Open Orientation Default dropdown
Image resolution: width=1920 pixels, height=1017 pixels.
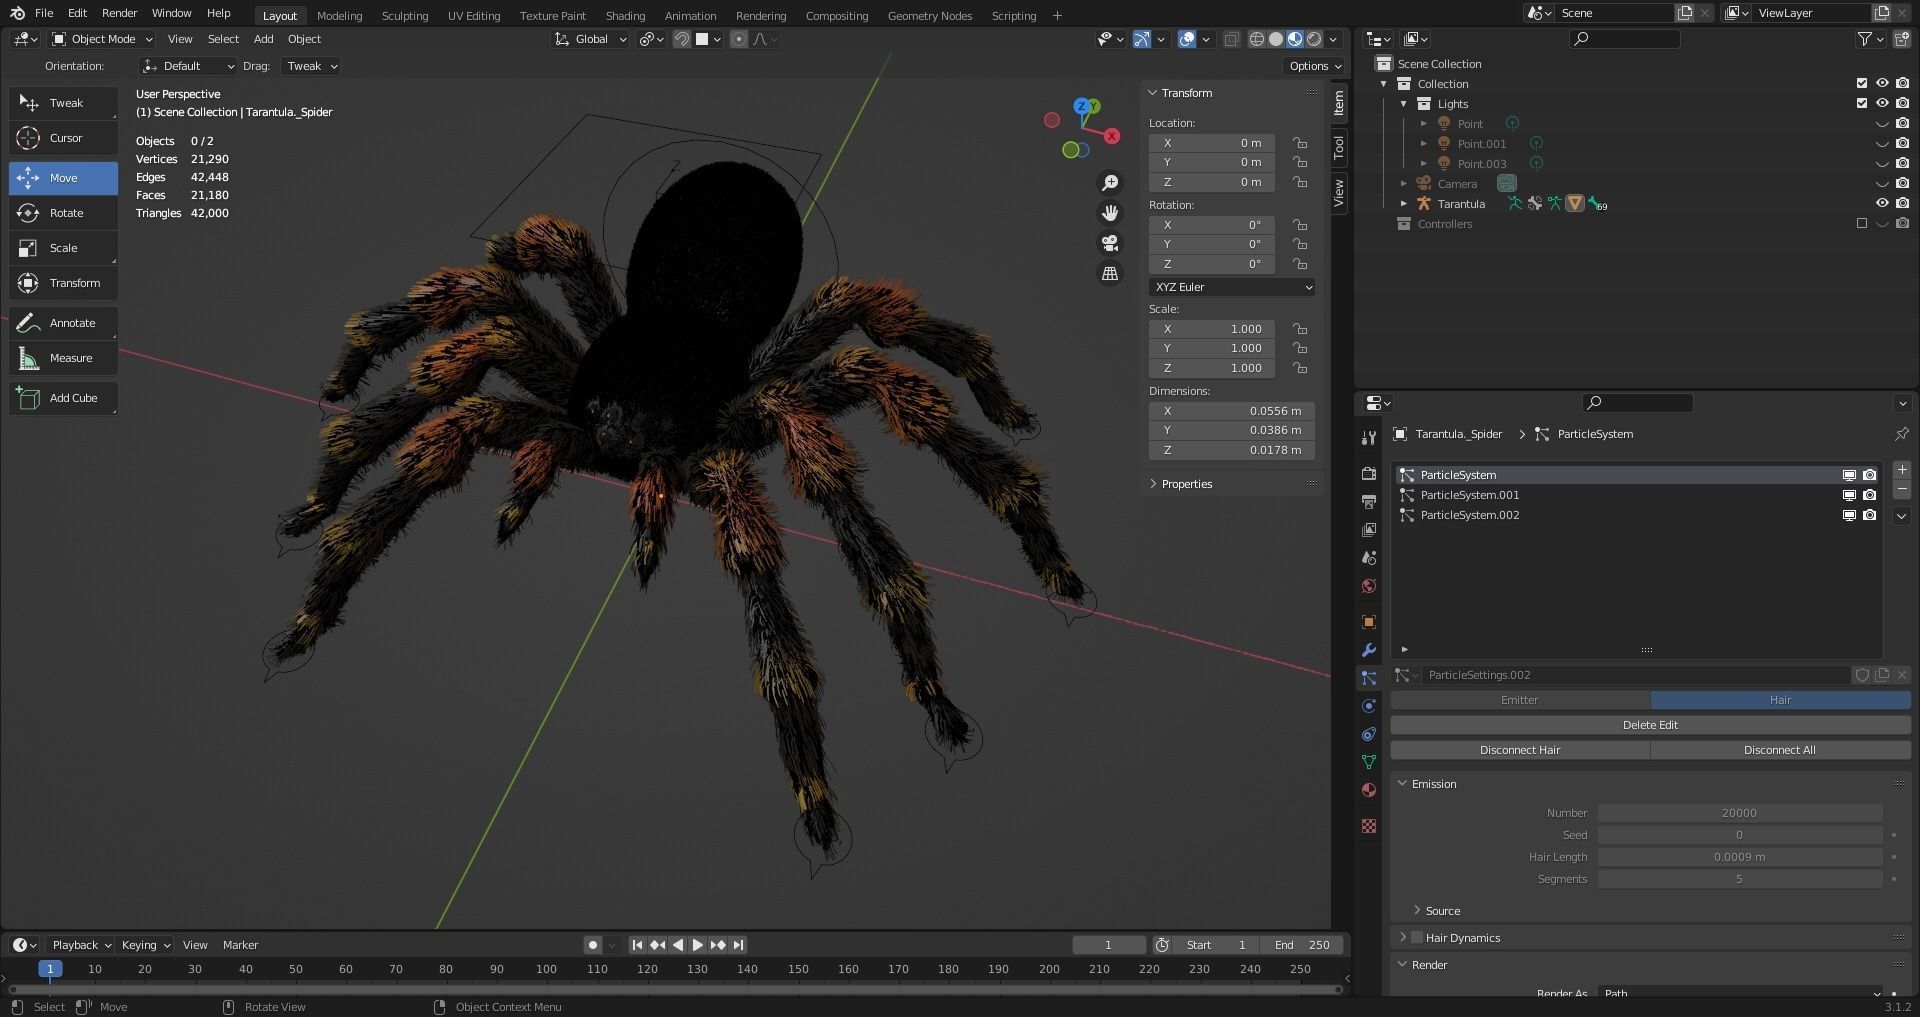click(x=188, y=66)
